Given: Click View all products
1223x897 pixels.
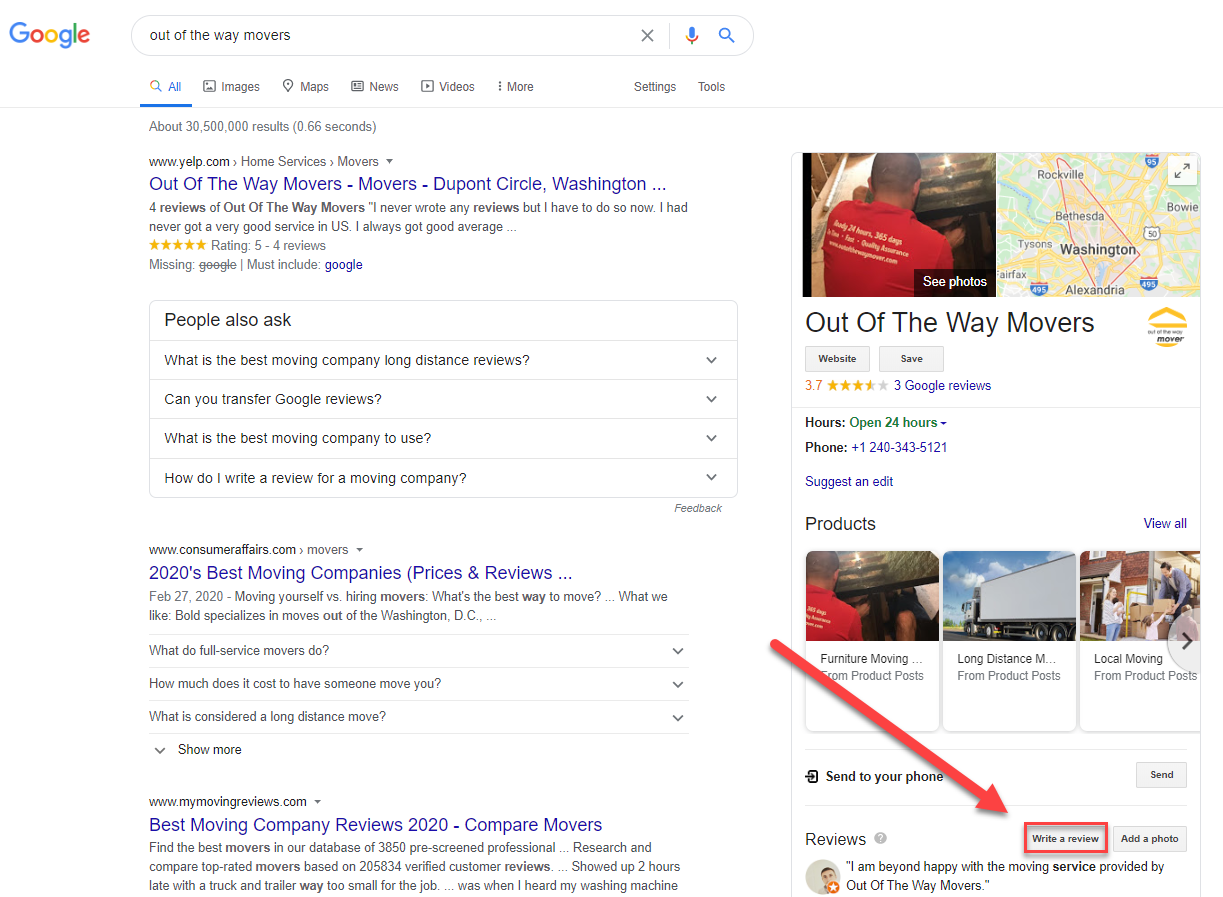Looking at the screenshot, I should click(1165, 523).
